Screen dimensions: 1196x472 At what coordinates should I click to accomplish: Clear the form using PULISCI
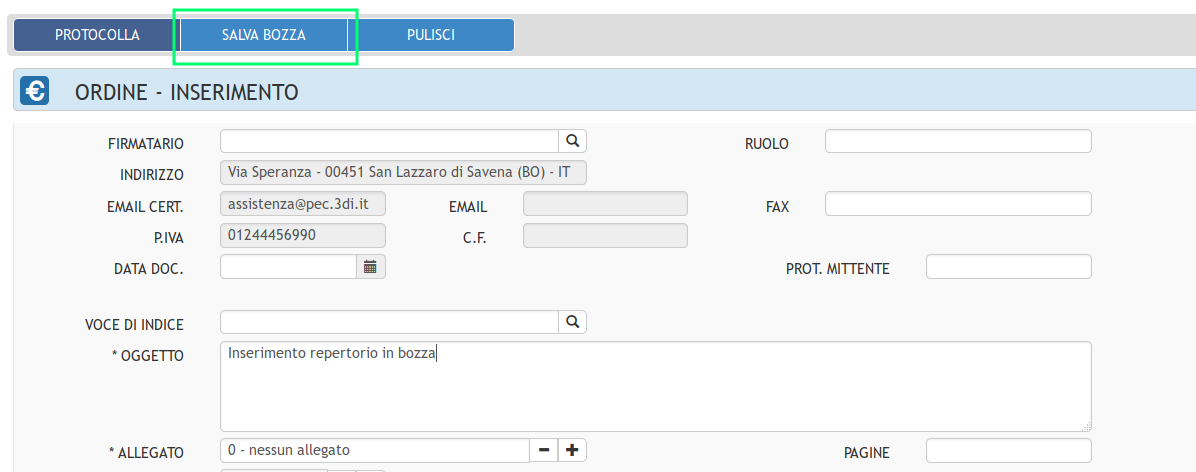click(431, 35)
